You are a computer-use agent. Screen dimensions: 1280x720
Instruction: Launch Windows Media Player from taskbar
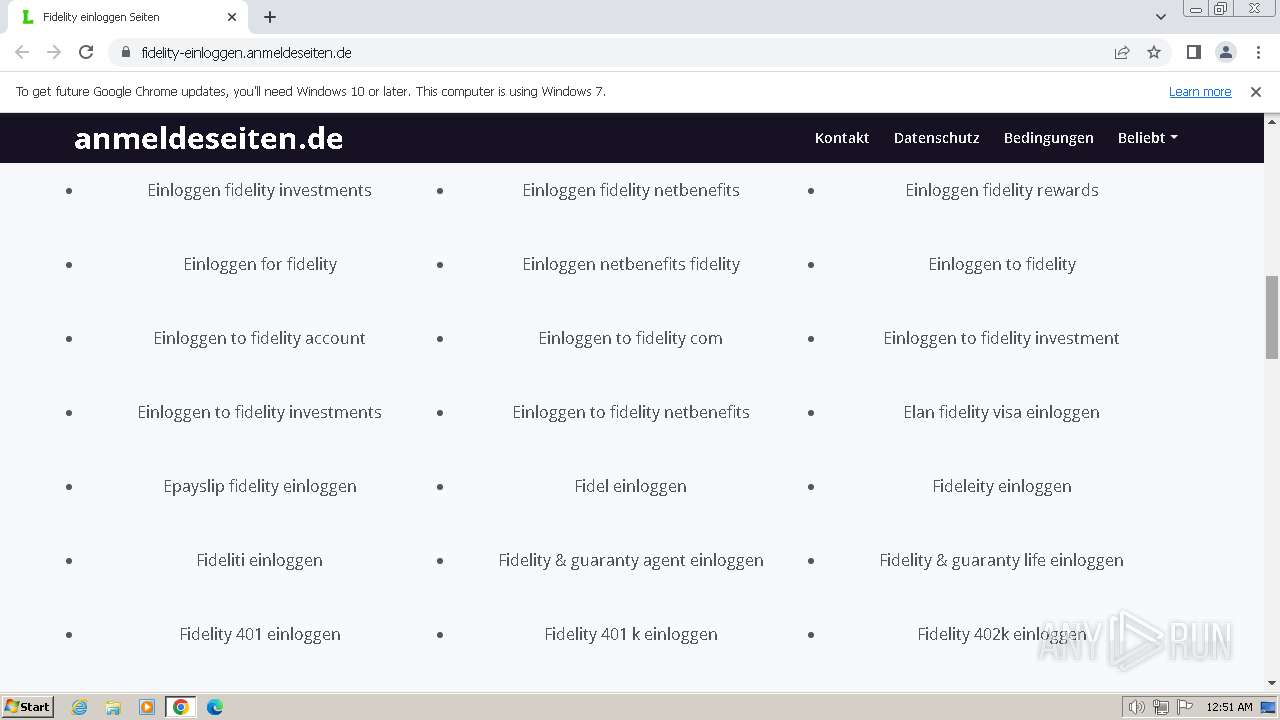pos(147,707)
